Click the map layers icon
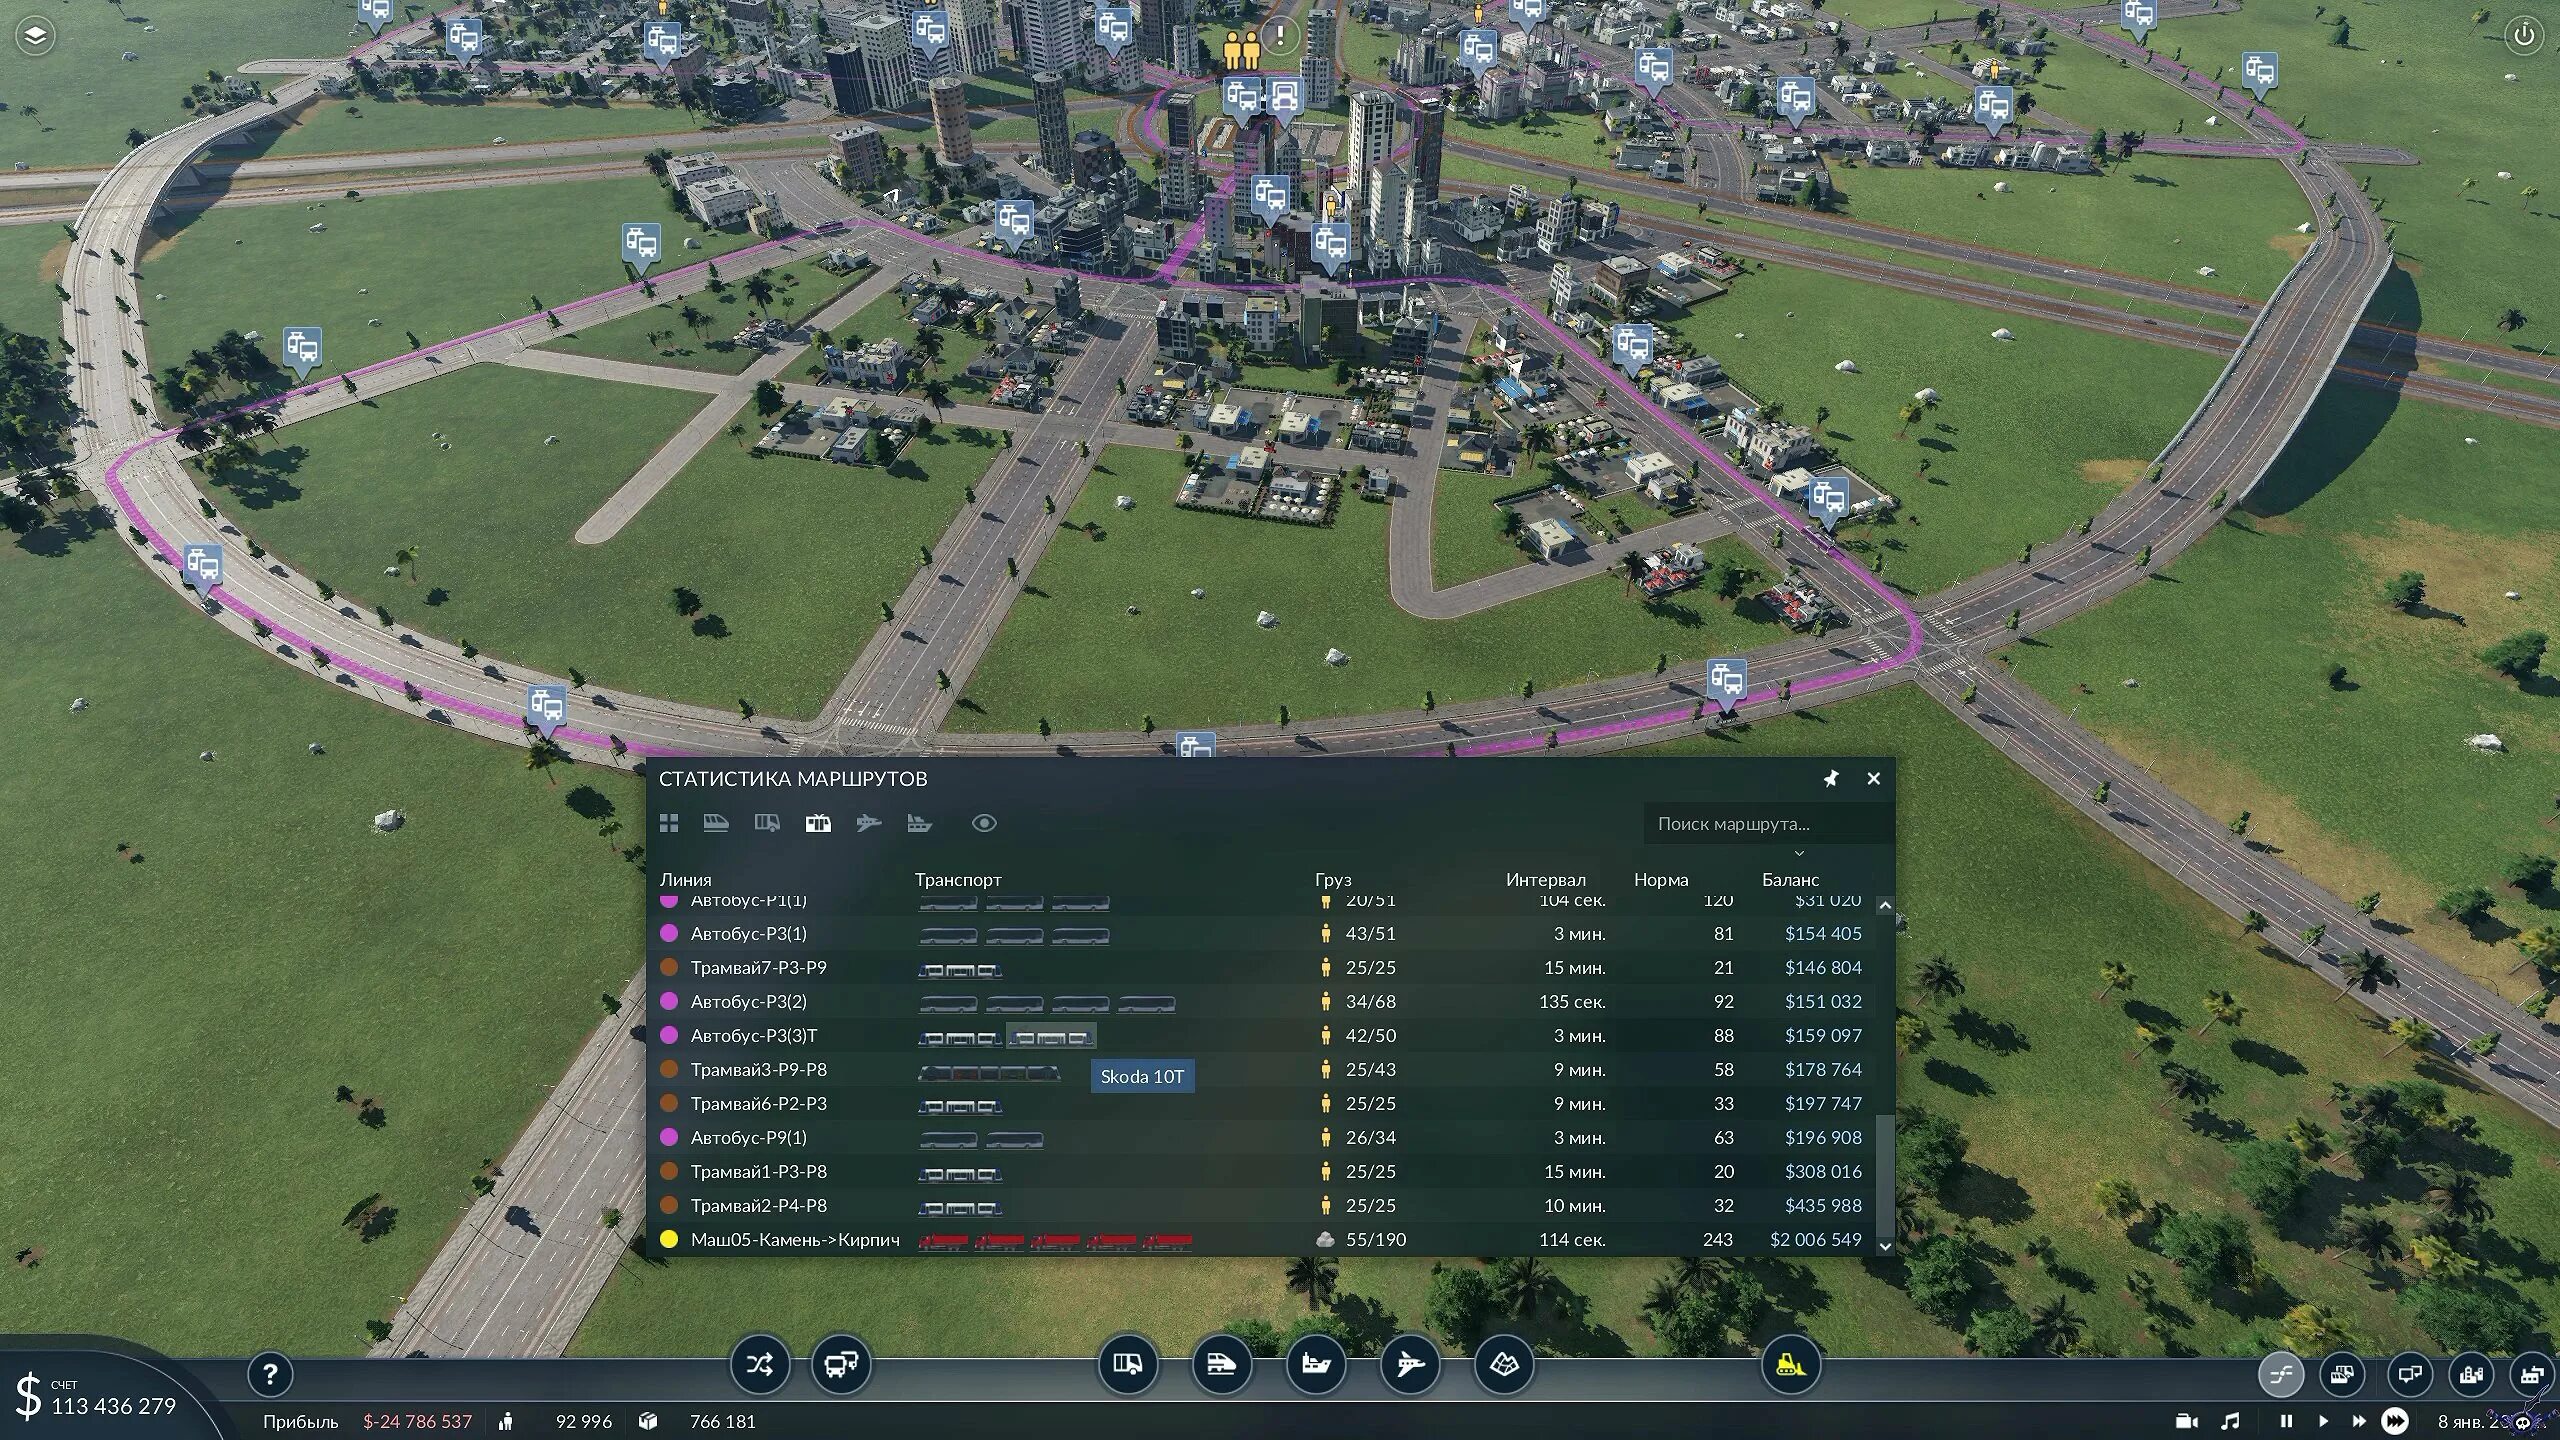The image size is (2560, 1440). pyautogui.click(x=35, y=37)
